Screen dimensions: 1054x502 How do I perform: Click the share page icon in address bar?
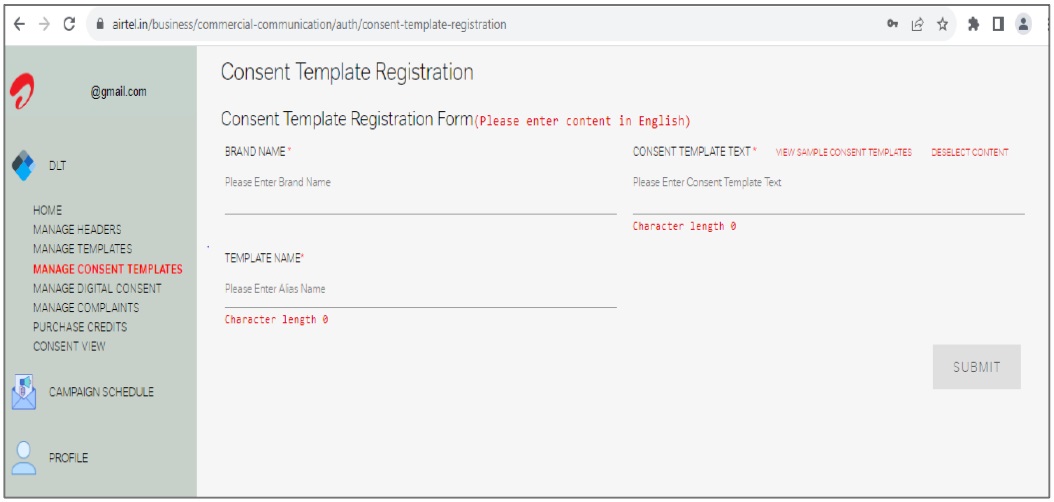(918, 24)
